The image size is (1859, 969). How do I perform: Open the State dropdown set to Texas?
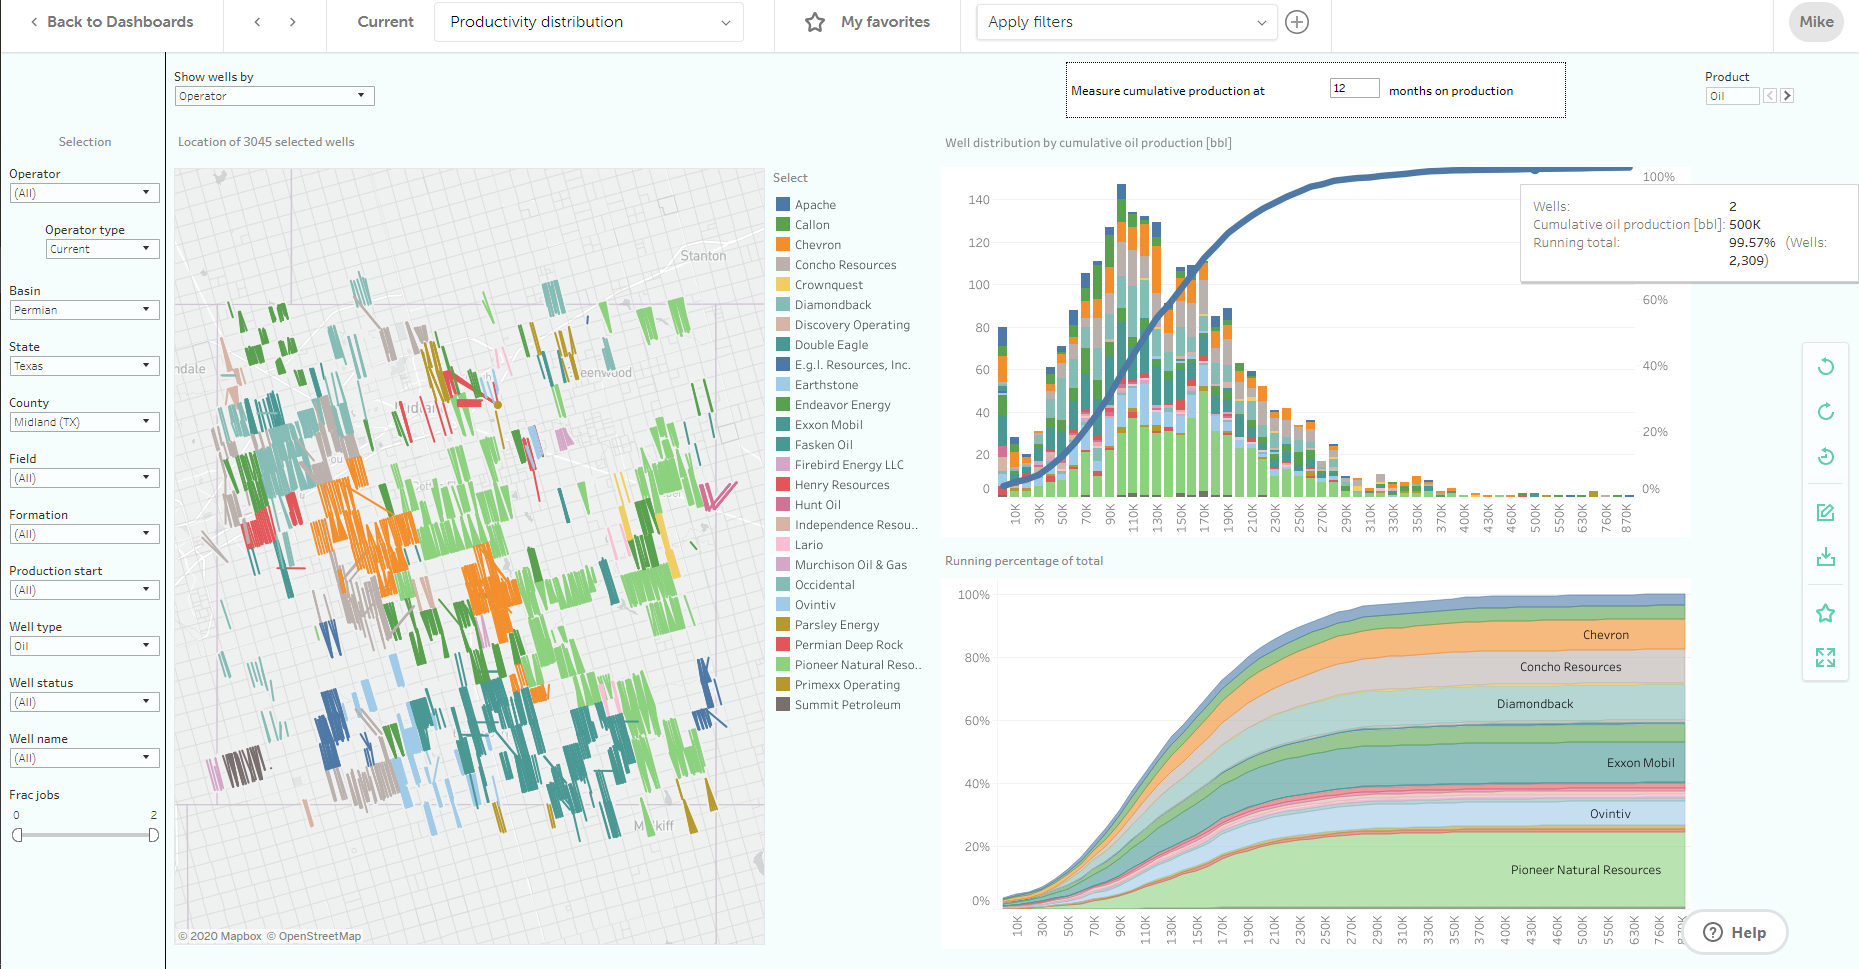[84, 366]
